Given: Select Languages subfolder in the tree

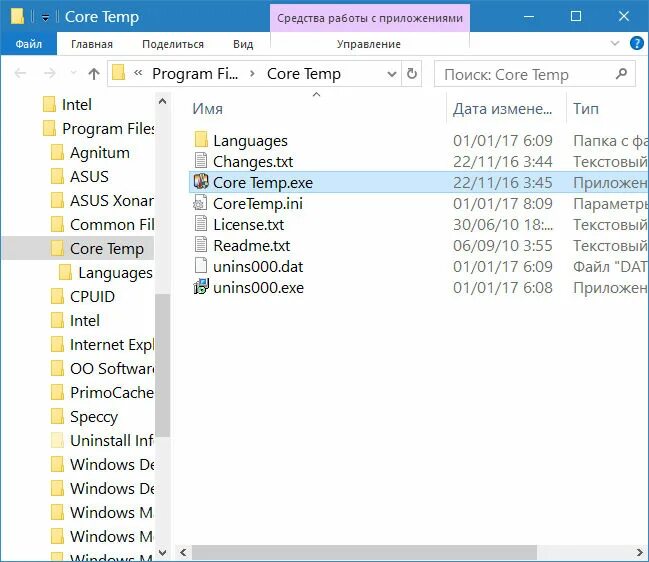Looking at the screenshot, I should [x=106, y=273].
